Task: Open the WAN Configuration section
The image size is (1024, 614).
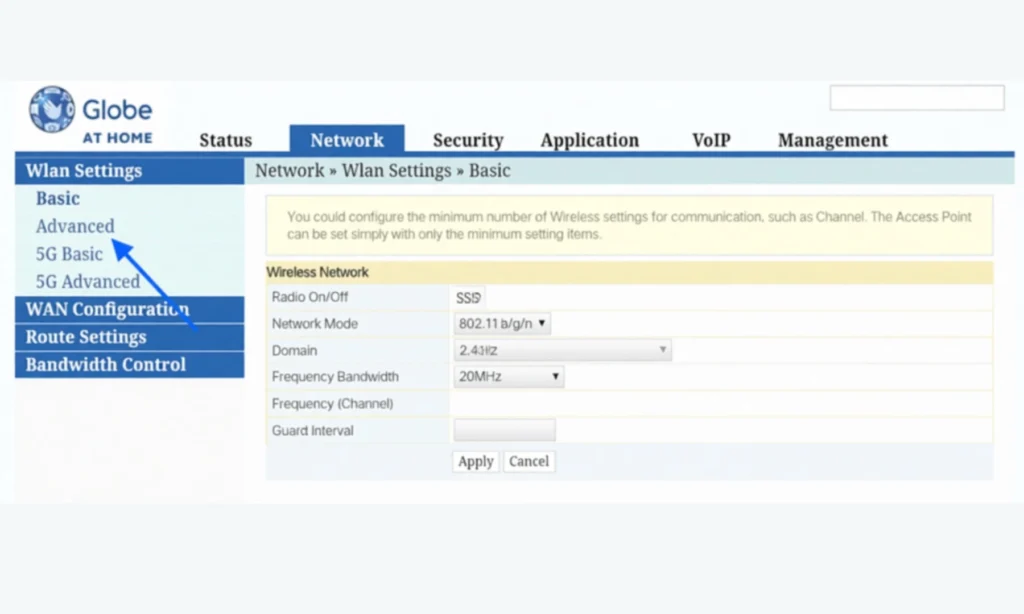Action: (x=106, y=310)
